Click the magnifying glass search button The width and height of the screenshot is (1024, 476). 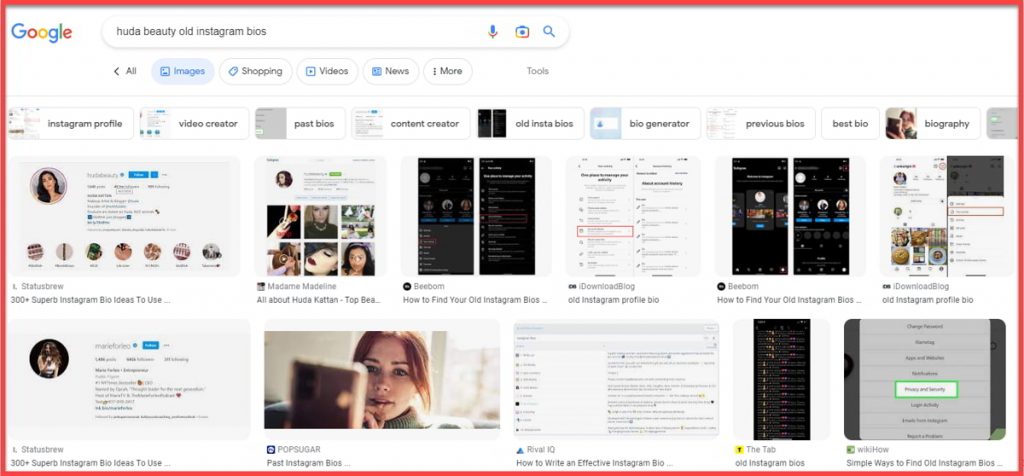point(549,31)
